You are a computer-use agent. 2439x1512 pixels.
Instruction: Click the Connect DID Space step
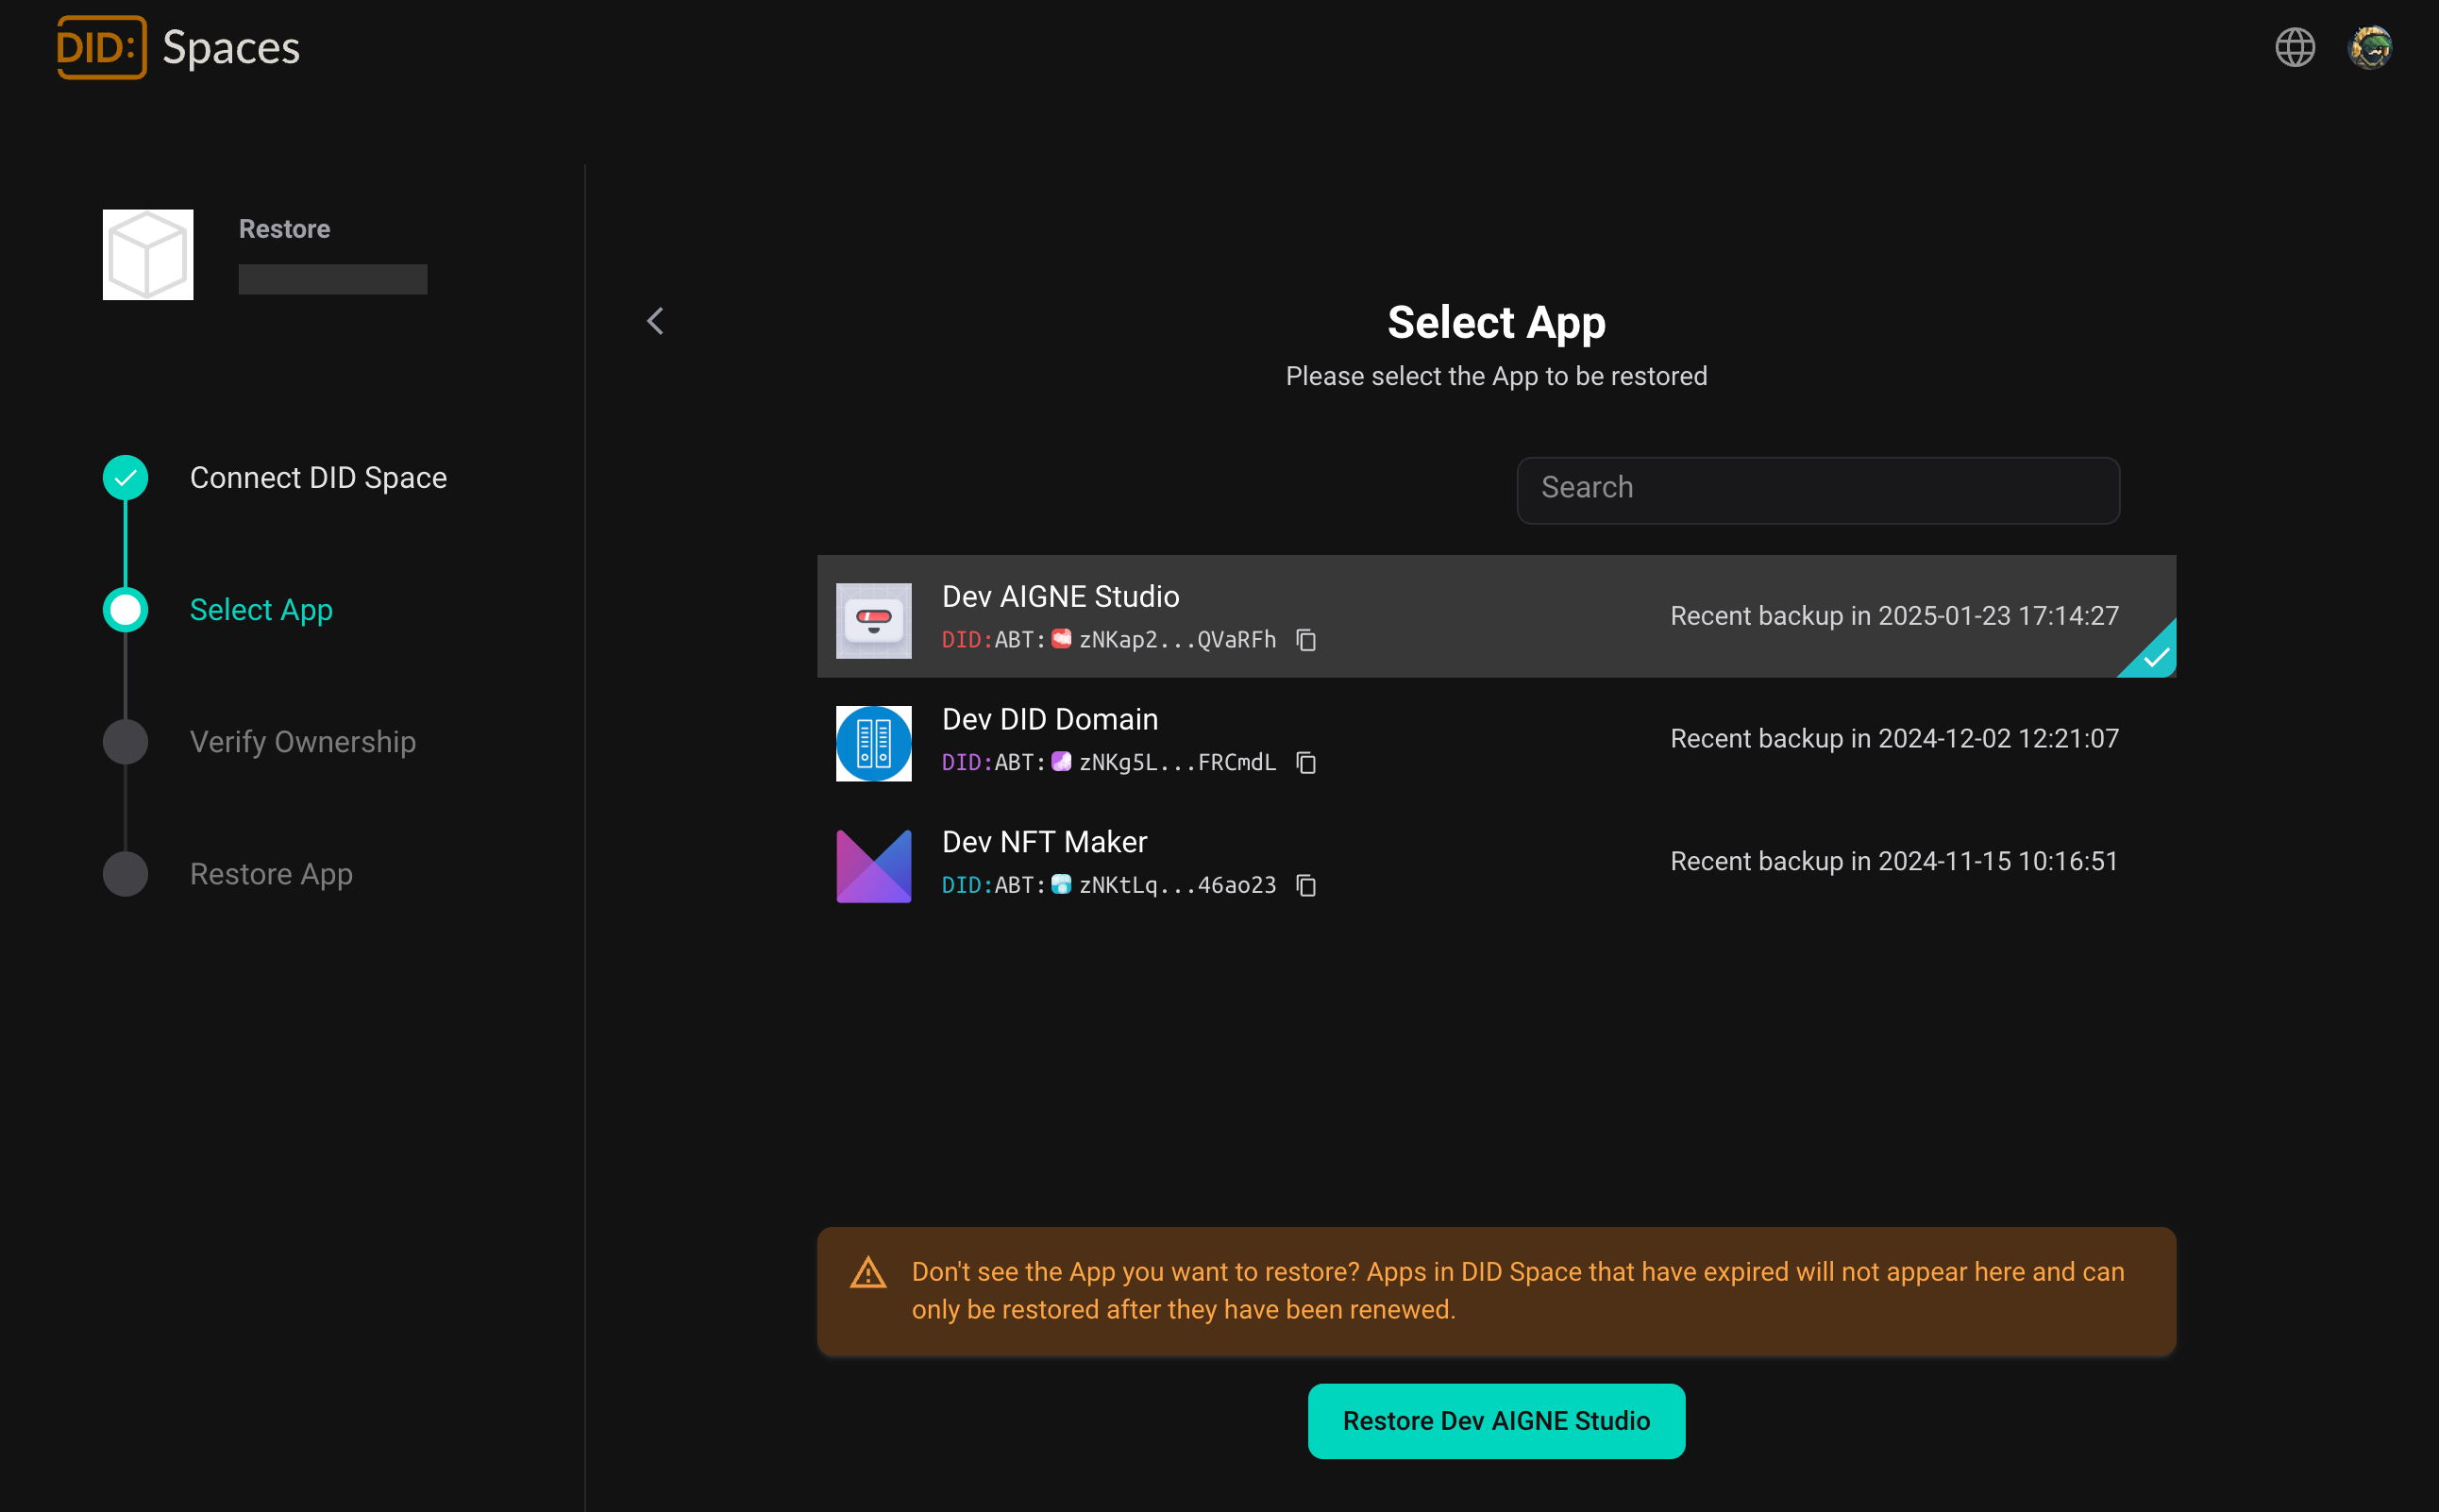318,478
